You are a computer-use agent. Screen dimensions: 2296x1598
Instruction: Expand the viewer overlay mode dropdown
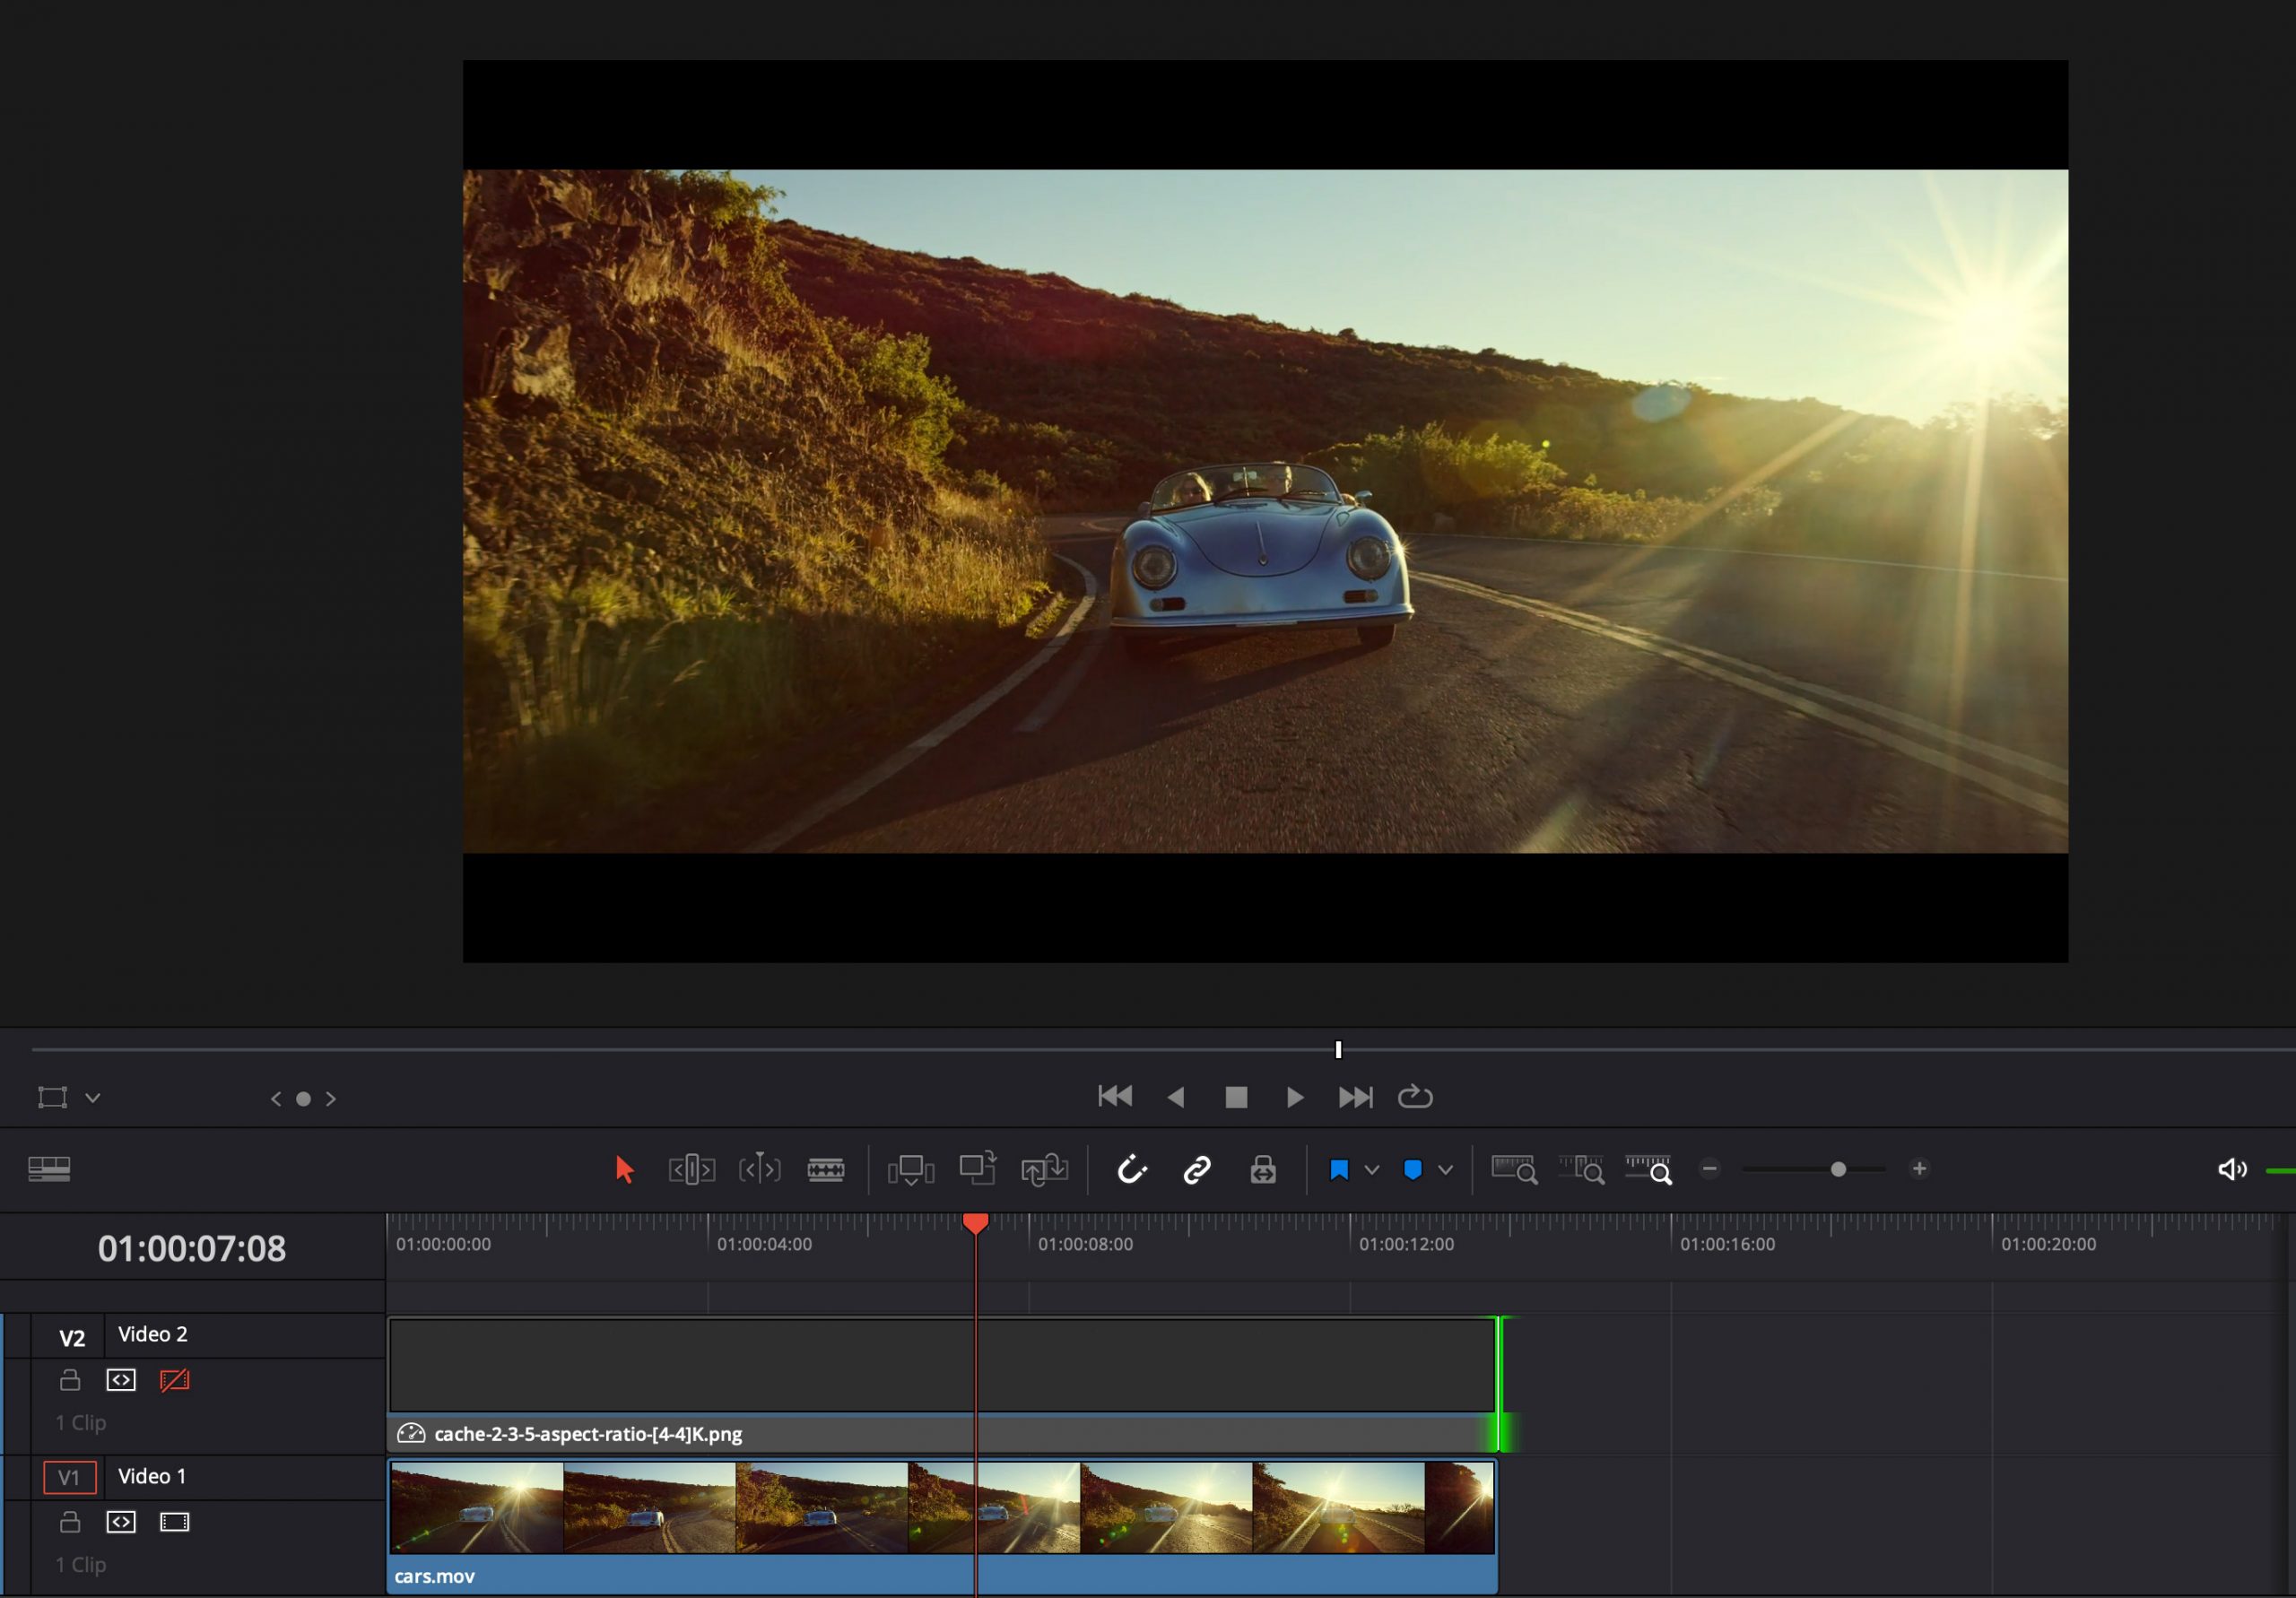[92, 1098]
